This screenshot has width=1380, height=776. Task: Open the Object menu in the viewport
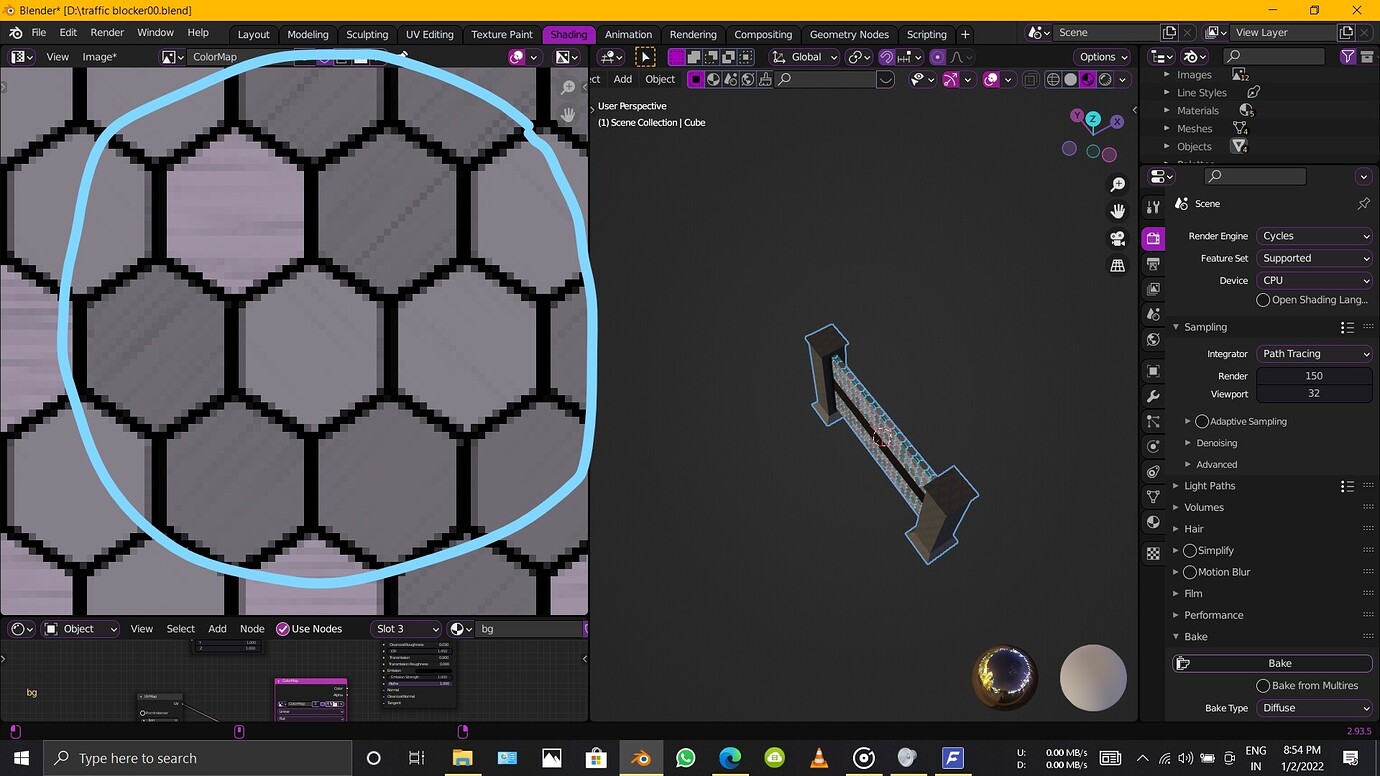click(x=660, y=79)
